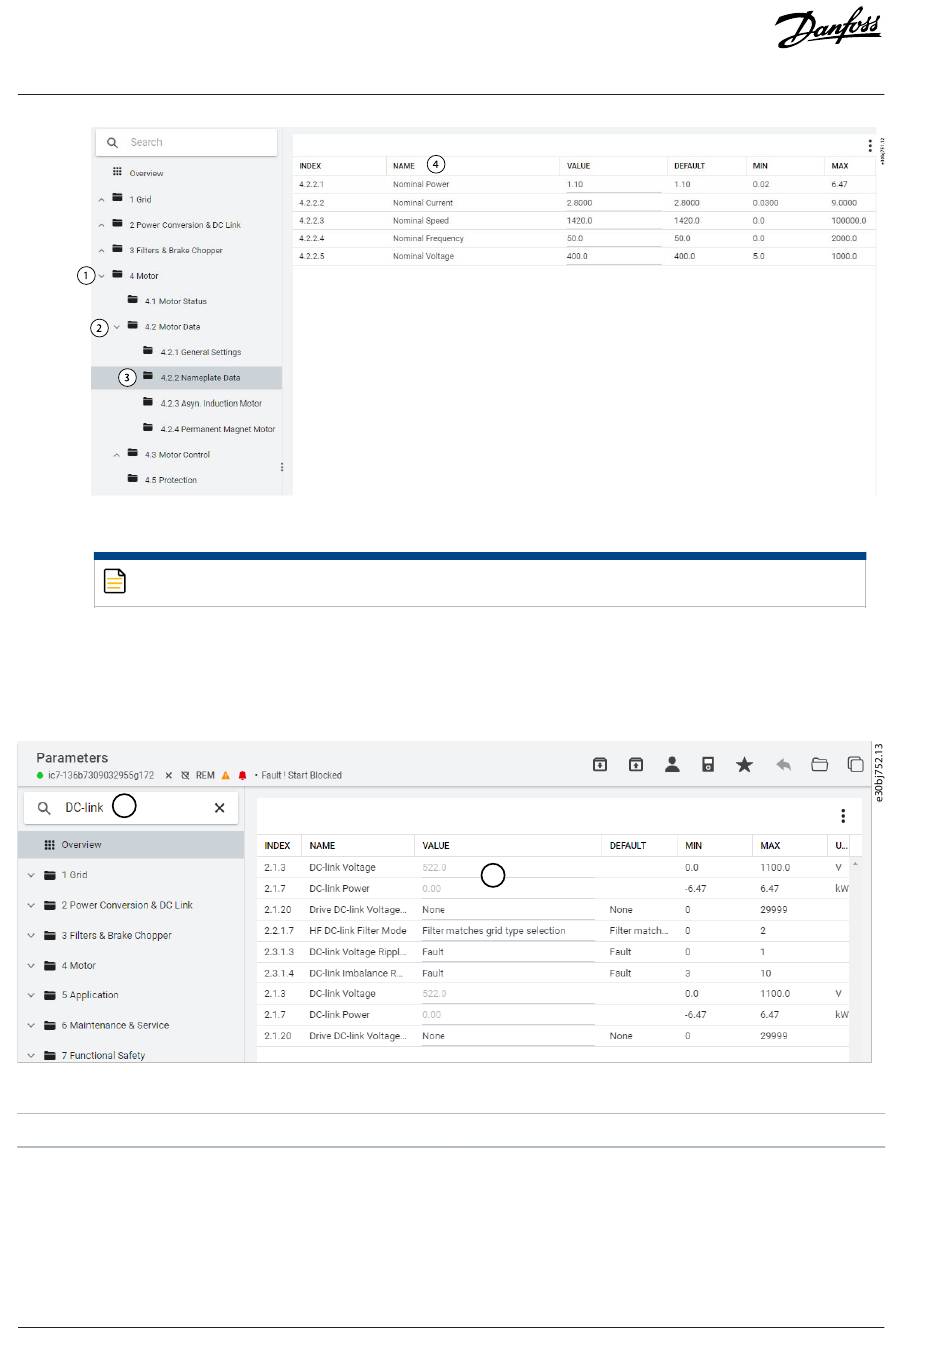Open the HF DC-link Filter Mode value dropdown

pyautogui.click(x=507, y=931)
